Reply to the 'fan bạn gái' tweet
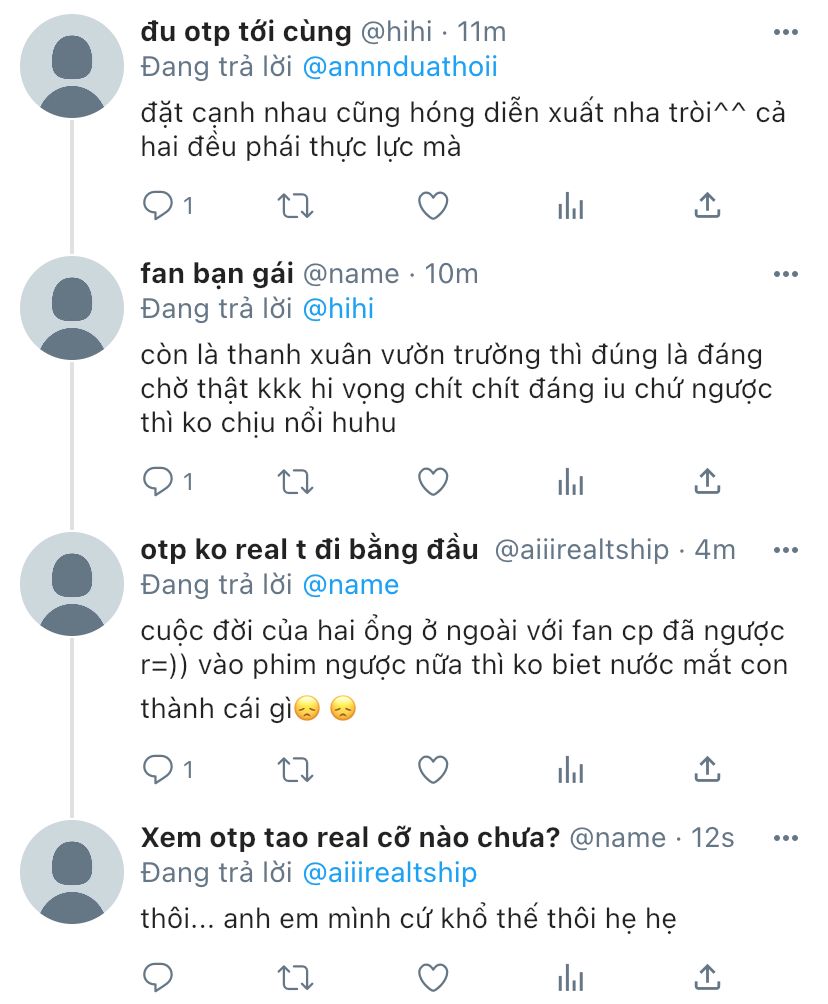This screenshot has height=1004, width=828. tap(167, 482)
